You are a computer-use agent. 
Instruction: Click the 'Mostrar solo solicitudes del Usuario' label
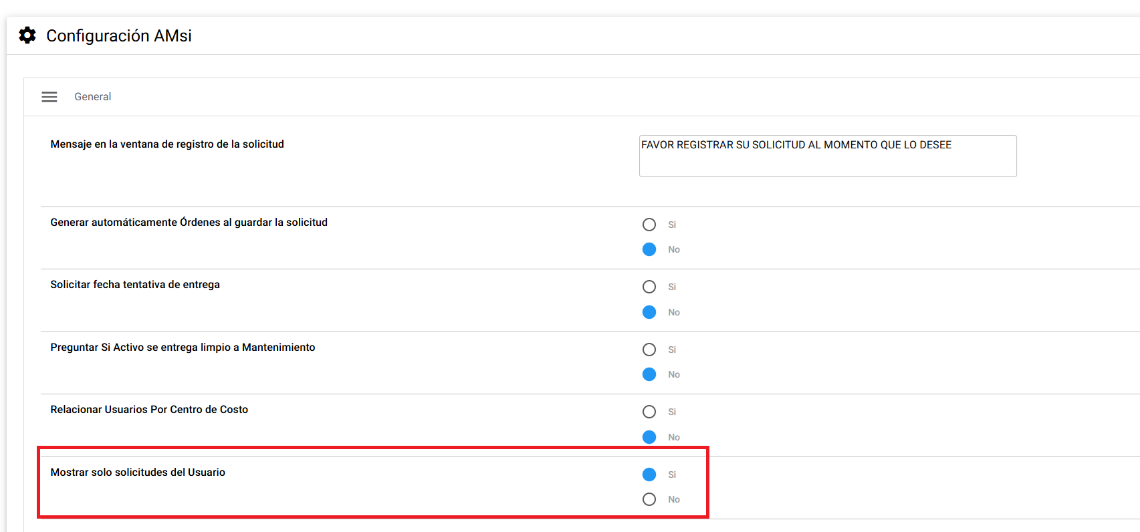coord(137,472)
